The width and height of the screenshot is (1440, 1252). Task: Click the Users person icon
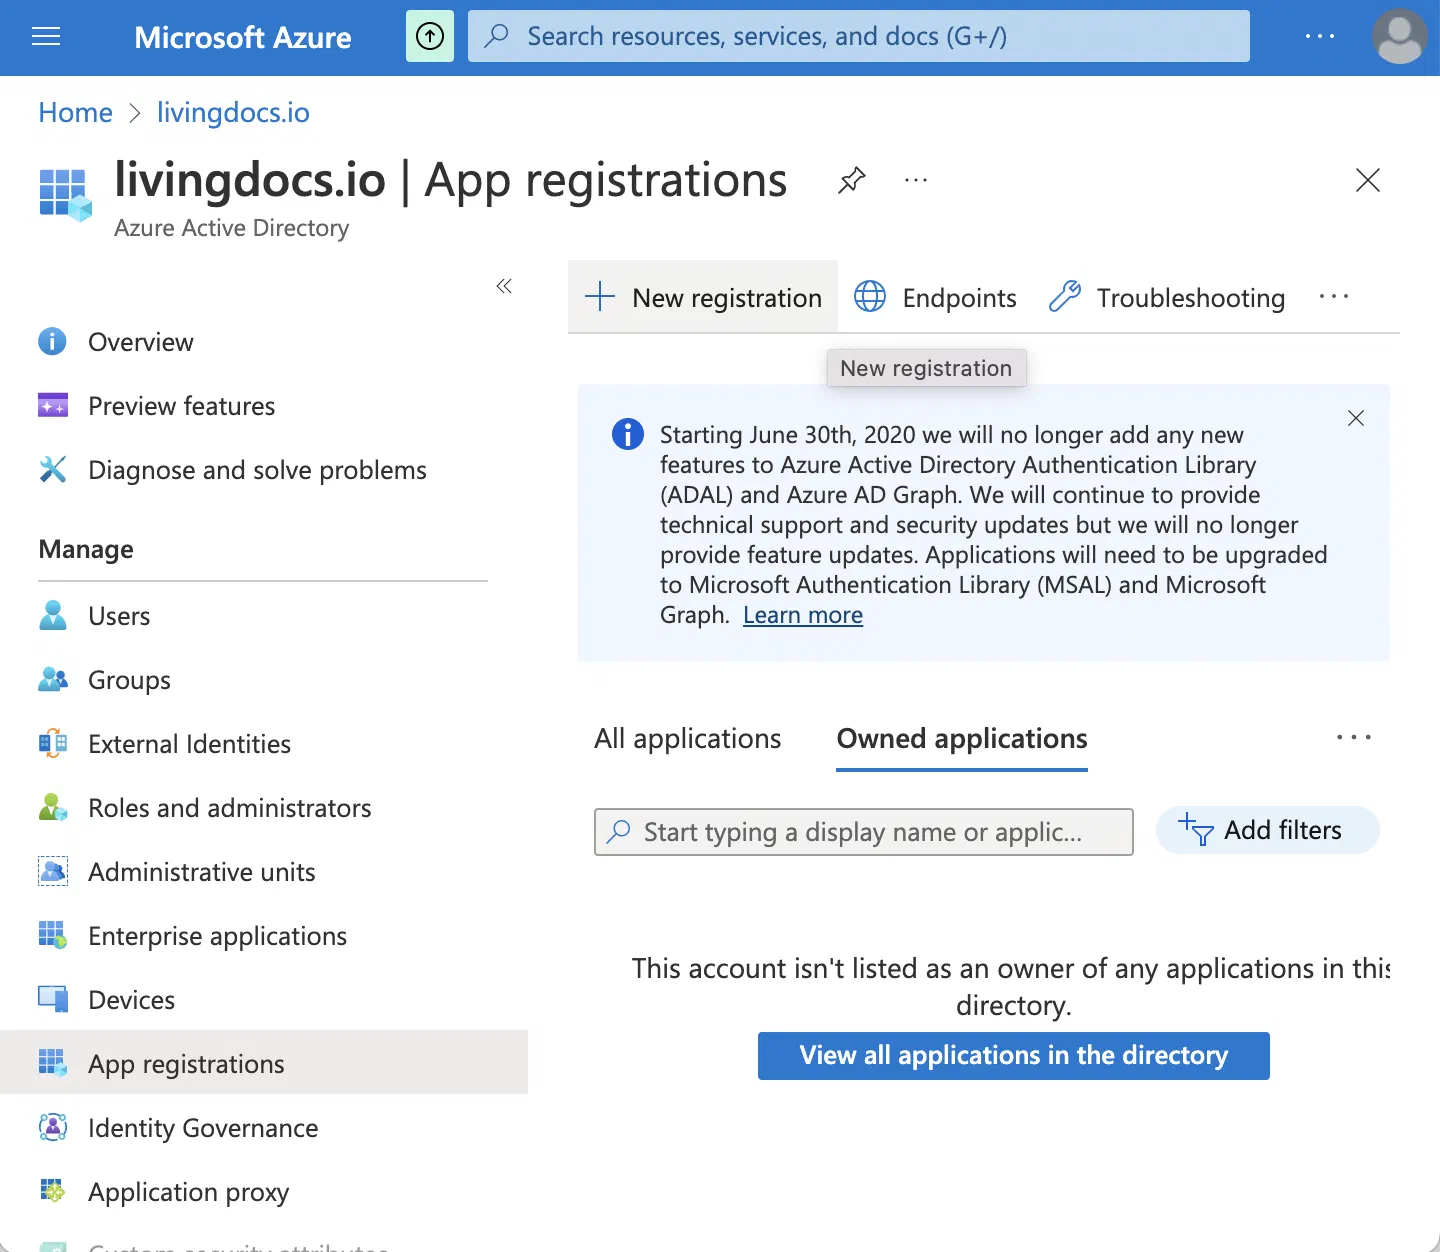53,615
